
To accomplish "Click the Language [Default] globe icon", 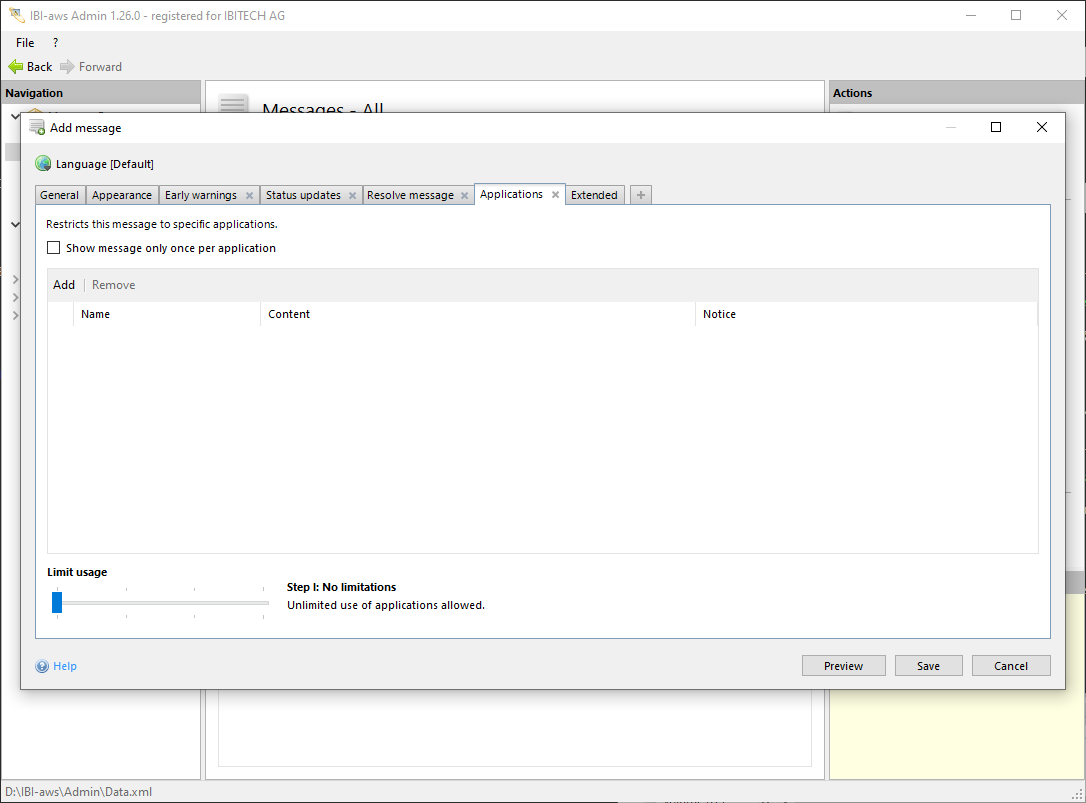I will (43, 164).
